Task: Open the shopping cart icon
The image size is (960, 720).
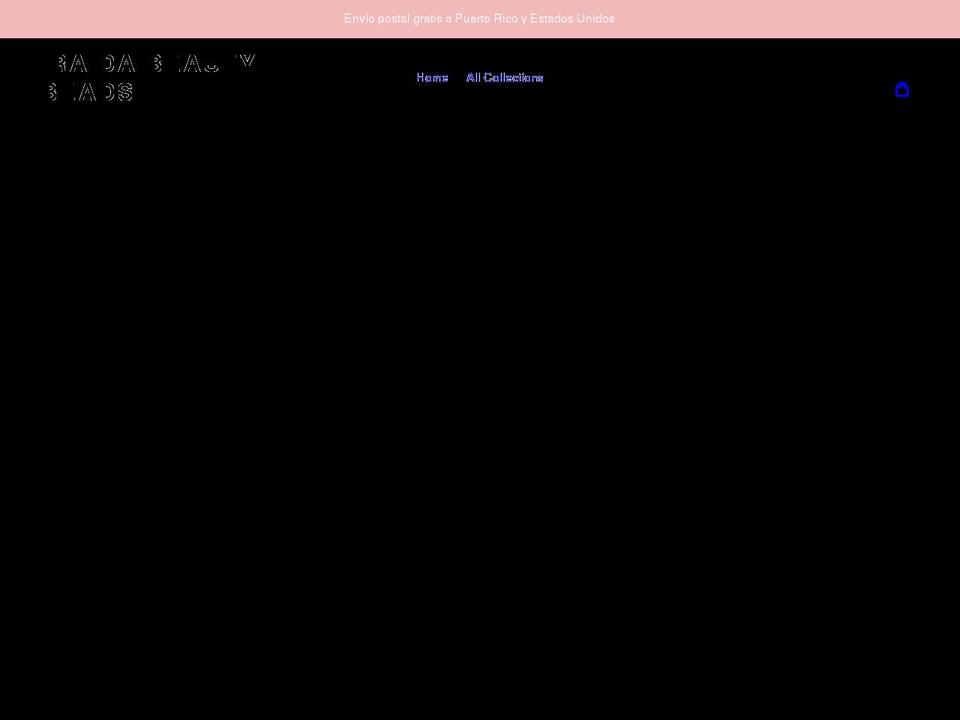Action: [902, 89]
